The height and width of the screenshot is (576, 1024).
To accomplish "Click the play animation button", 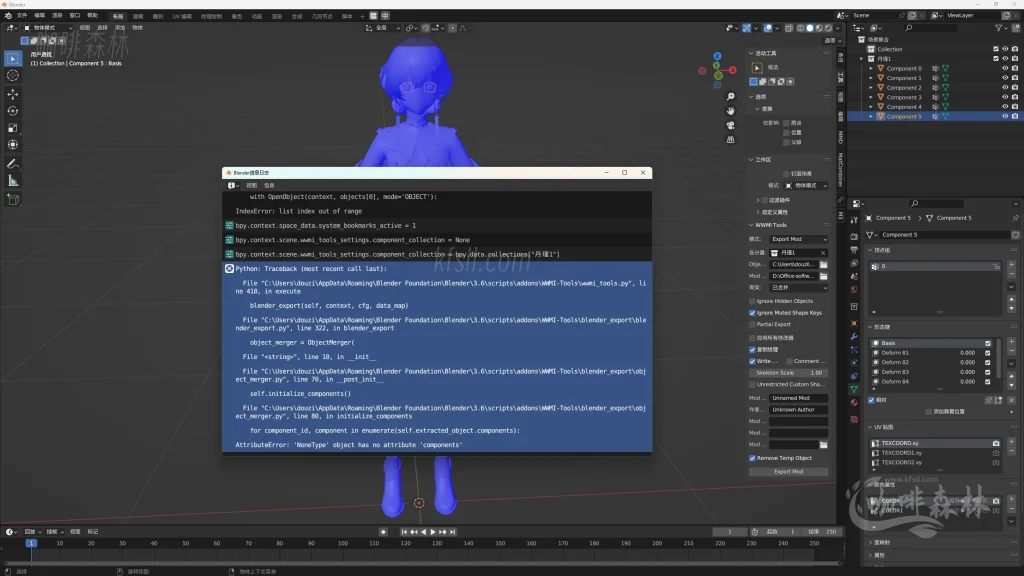I will [x=433, y=532].
